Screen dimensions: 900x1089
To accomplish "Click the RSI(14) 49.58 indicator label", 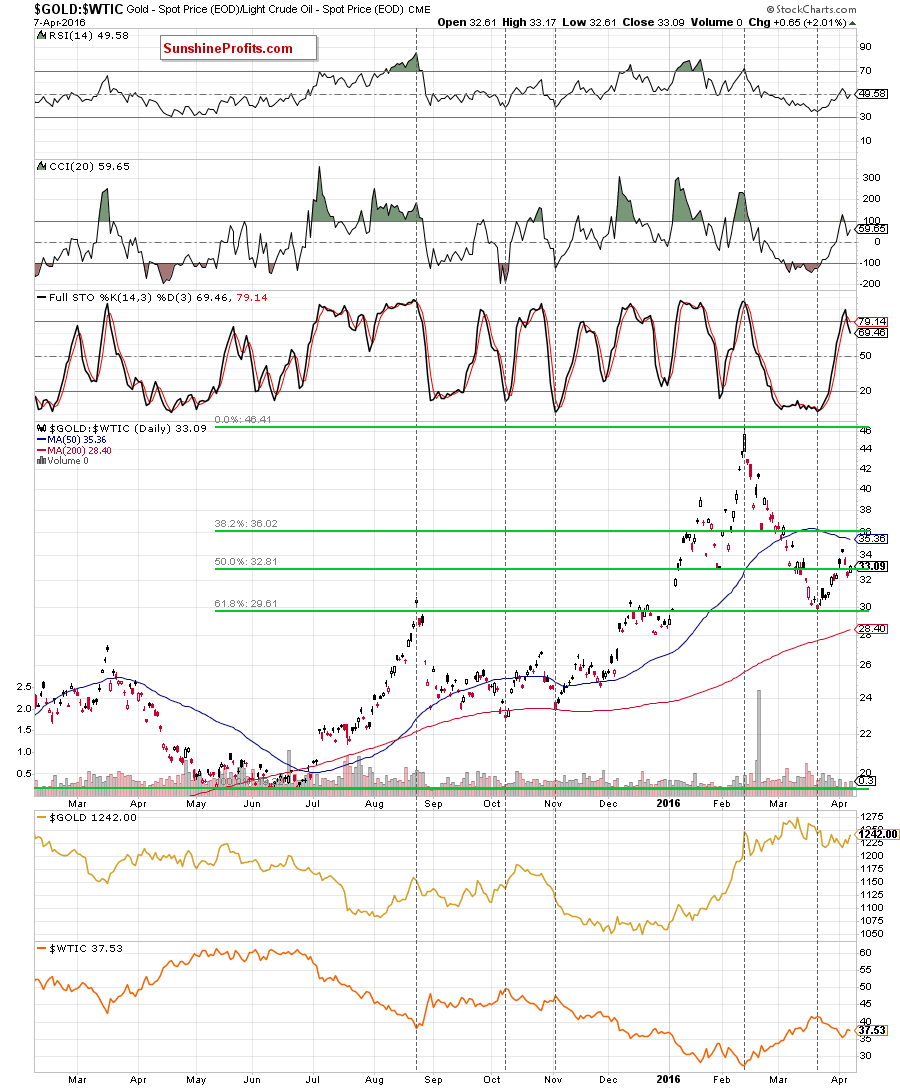I will pos(88,35).
